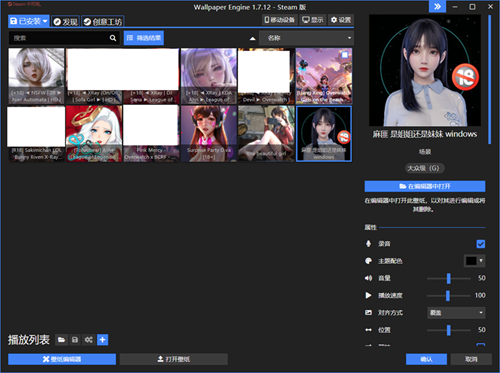Click the 播放列表 playlist heading
Screen dimensions: 500x373
tap(29, 340)
